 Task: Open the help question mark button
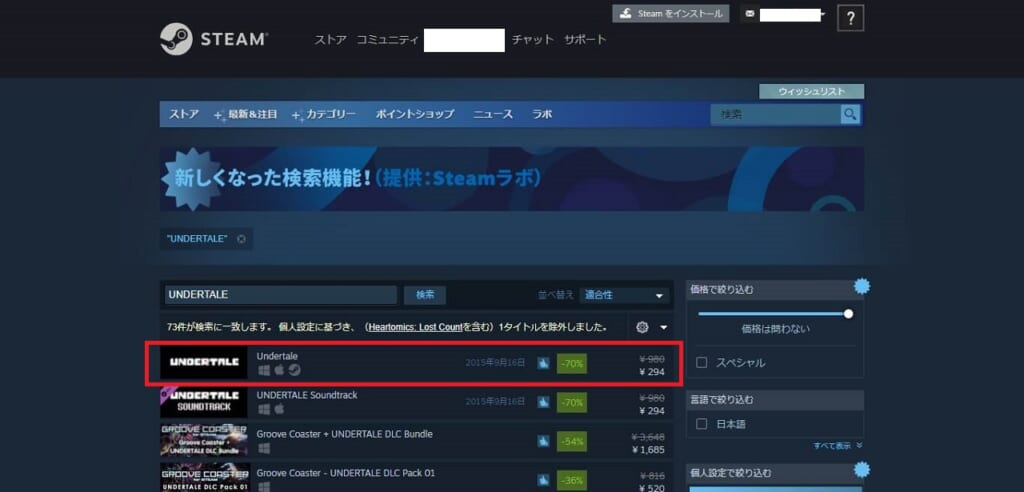click(x=850, y=18)
